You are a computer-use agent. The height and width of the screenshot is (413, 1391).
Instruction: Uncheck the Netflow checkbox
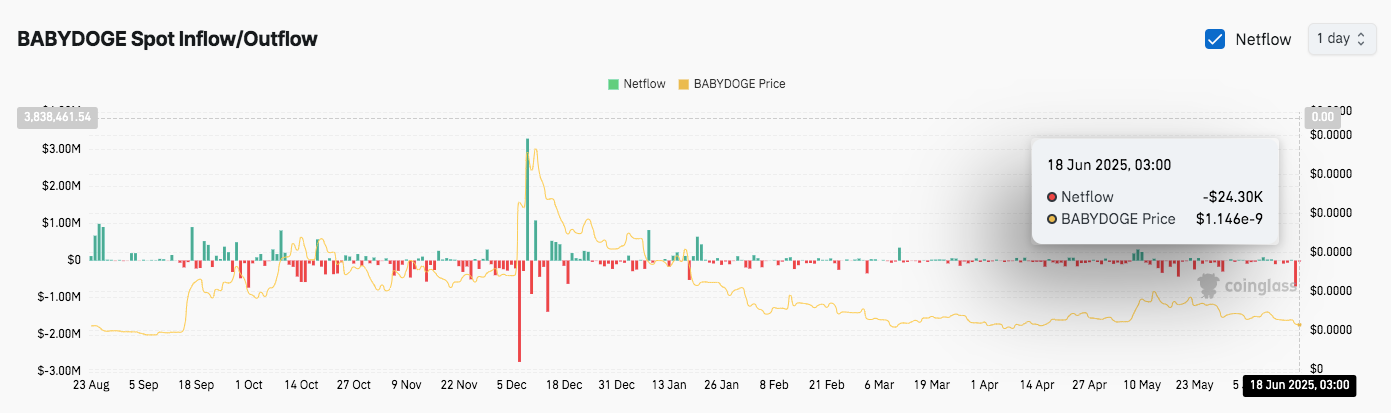click(1215, 39)
